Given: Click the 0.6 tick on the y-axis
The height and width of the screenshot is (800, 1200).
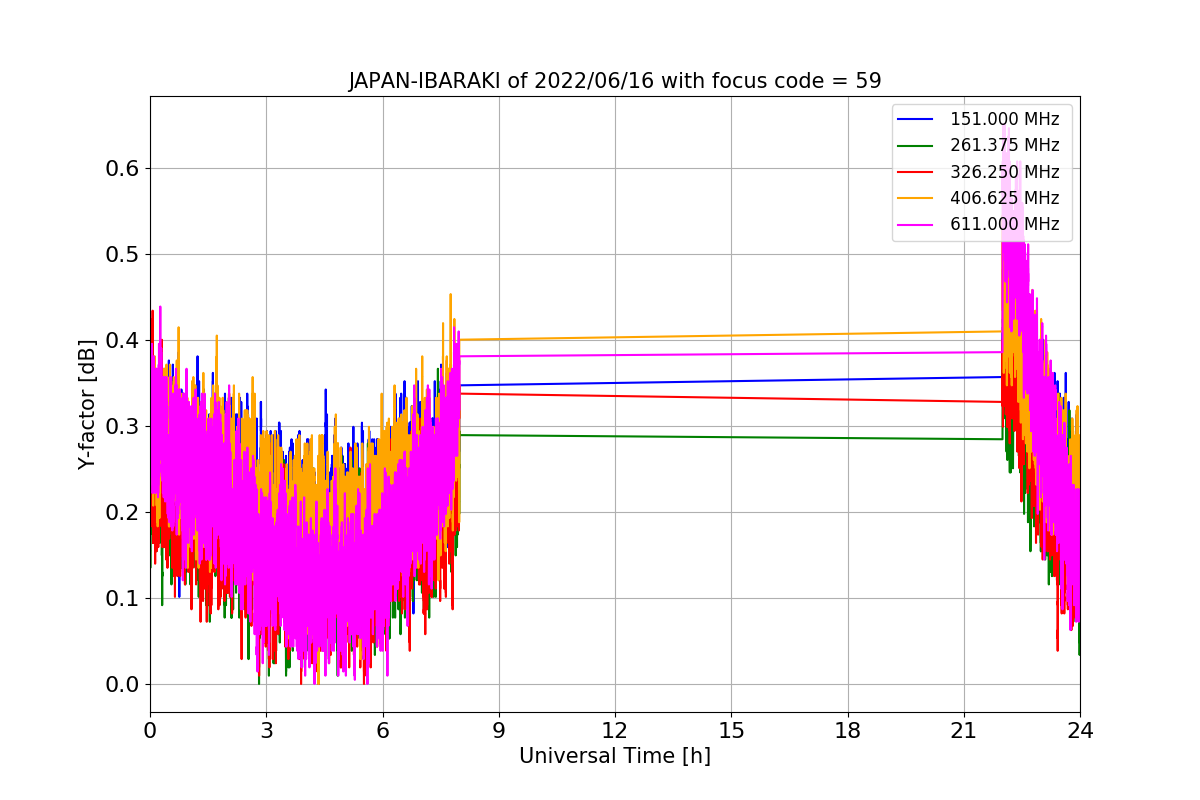Looking at the screenshot, I should [122, 168].
